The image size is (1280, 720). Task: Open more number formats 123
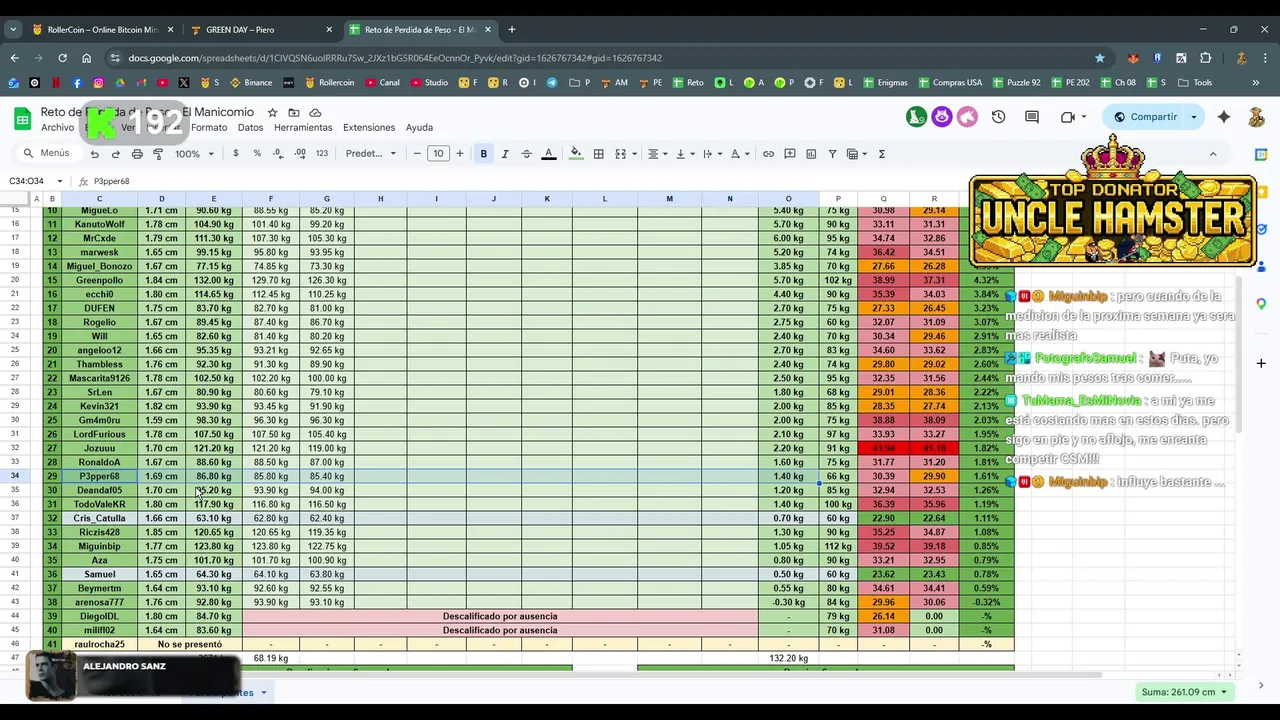(x=321, y=154)
